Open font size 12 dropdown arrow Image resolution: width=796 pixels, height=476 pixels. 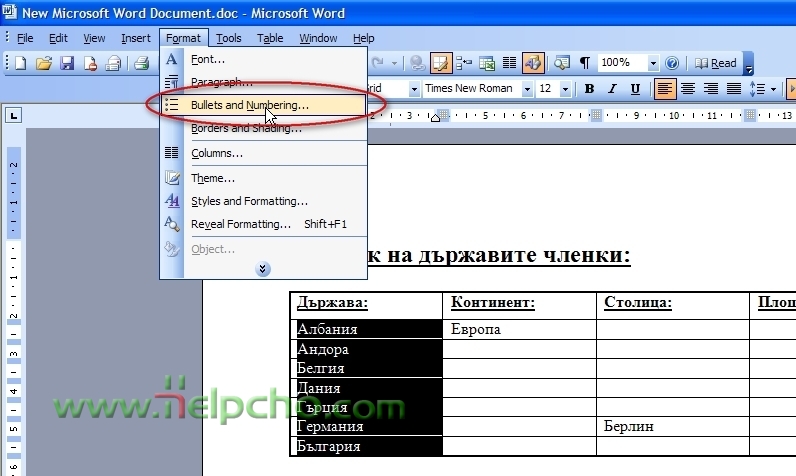click(x=565, y=89)
